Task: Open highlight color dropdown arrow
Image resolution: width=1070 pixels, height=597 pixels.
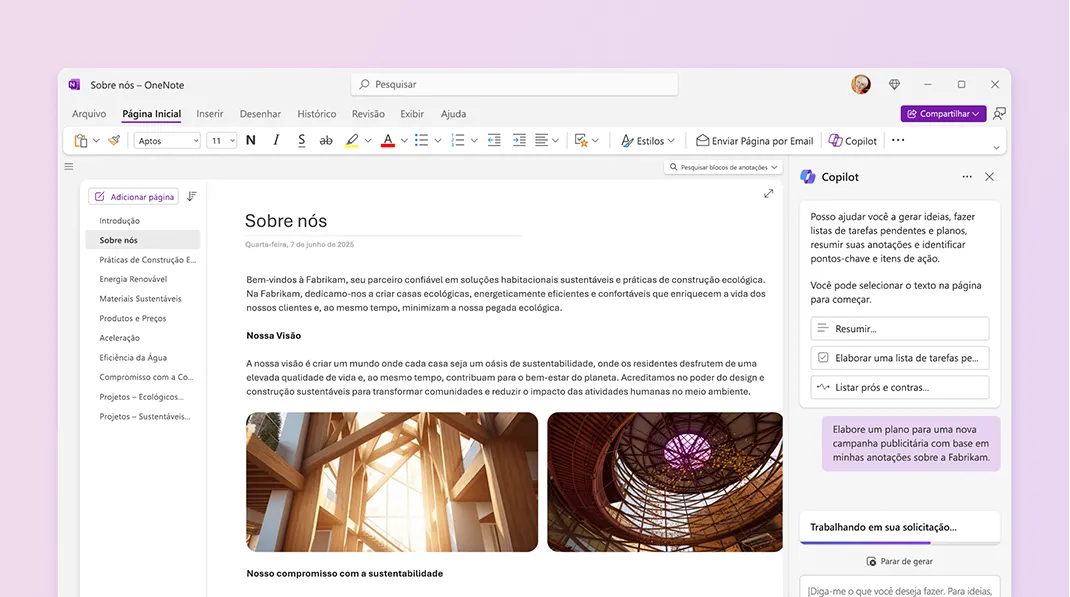Action: coord(368,141)
